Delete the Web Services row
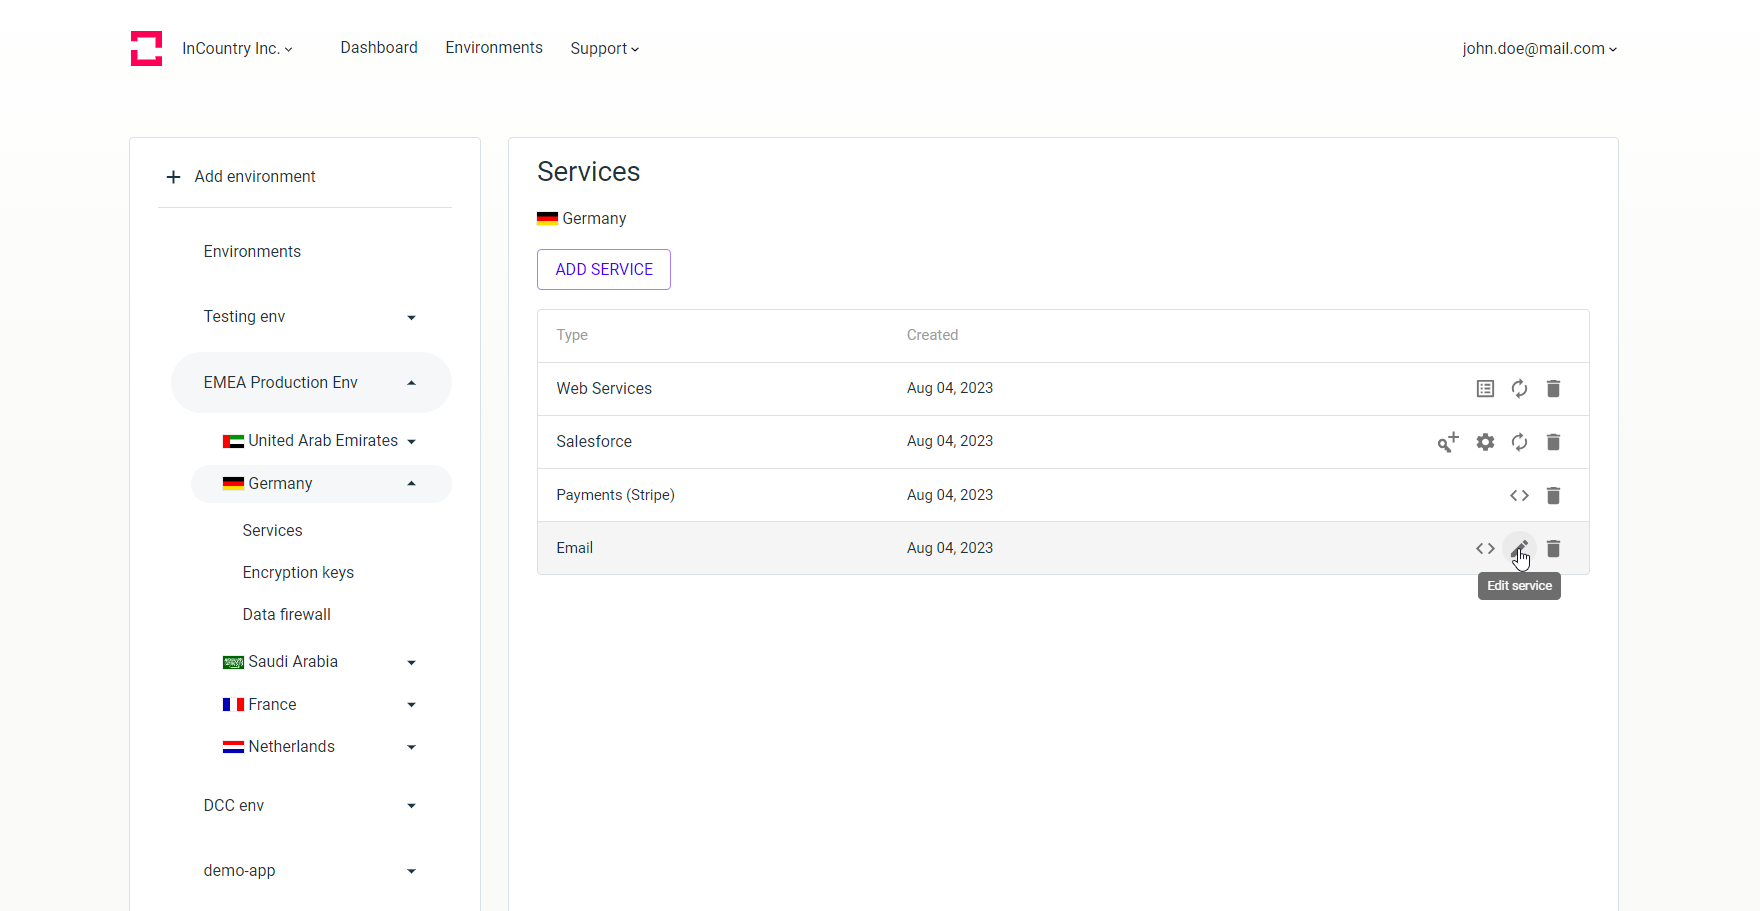Screen dimensions: 1760x911 [x=1553, y=389]
